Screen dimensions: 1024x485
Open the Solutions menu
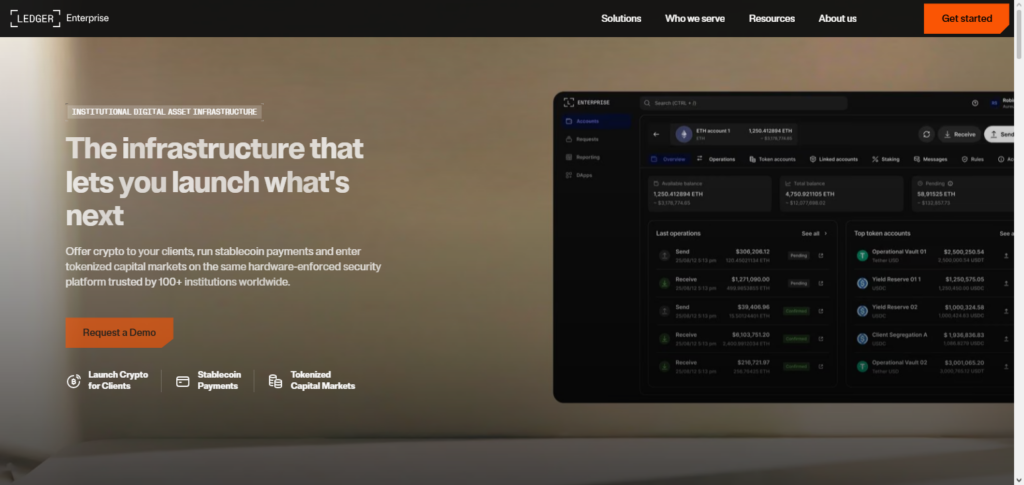click(x=621, y=18)
